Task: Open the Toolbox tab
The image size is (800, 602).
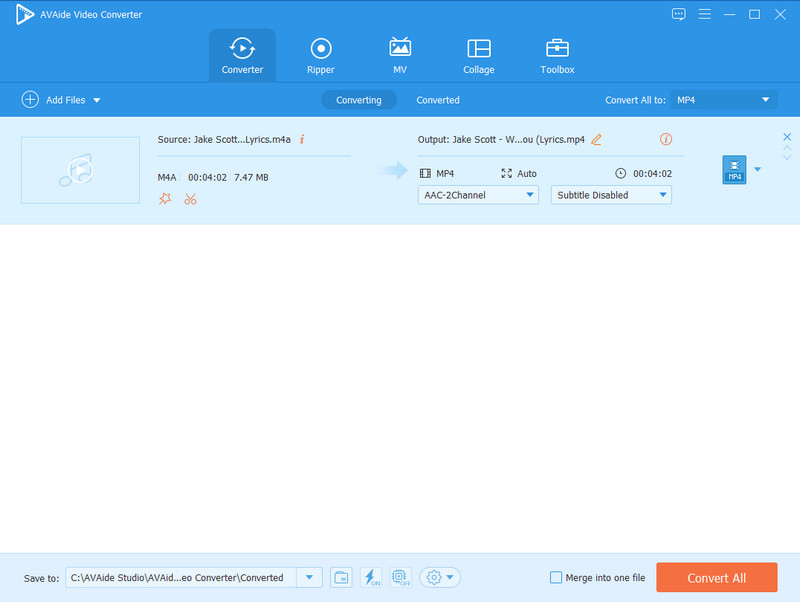Action: click(557, 55)
